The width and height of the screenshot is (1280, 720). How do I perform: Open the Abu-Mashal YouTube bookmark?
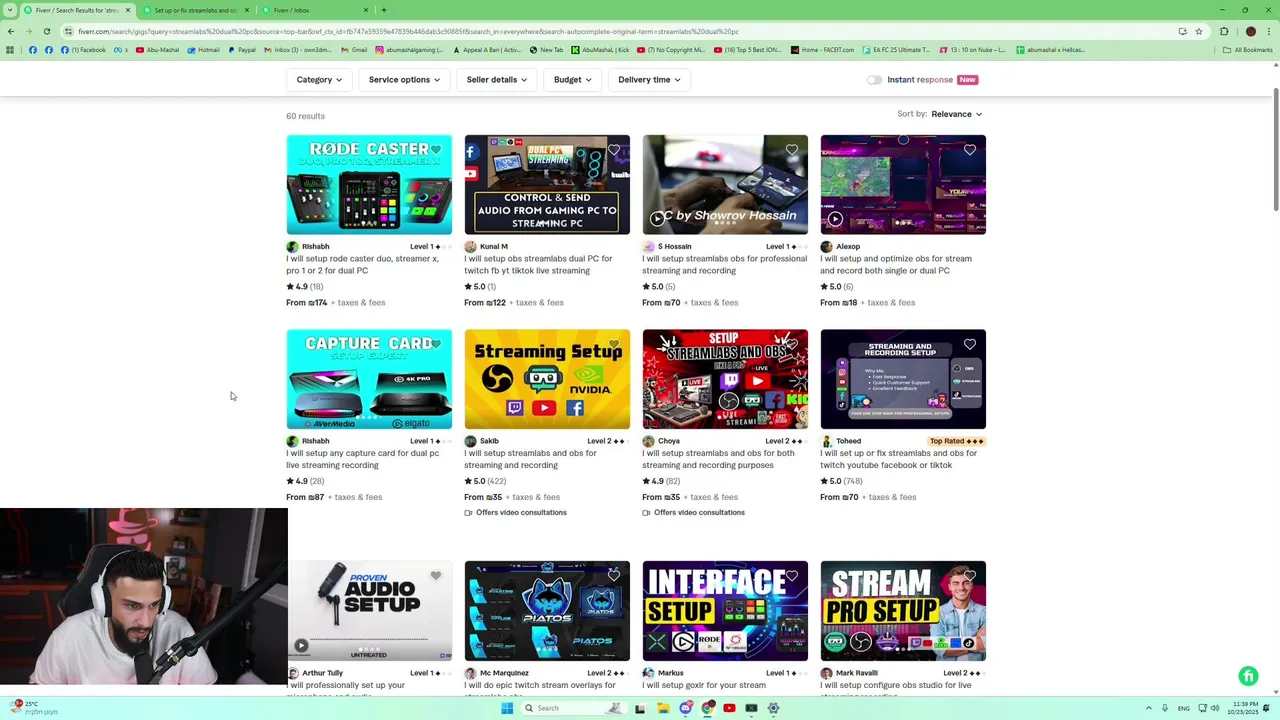pyautogui.click(x=157, y=49)
